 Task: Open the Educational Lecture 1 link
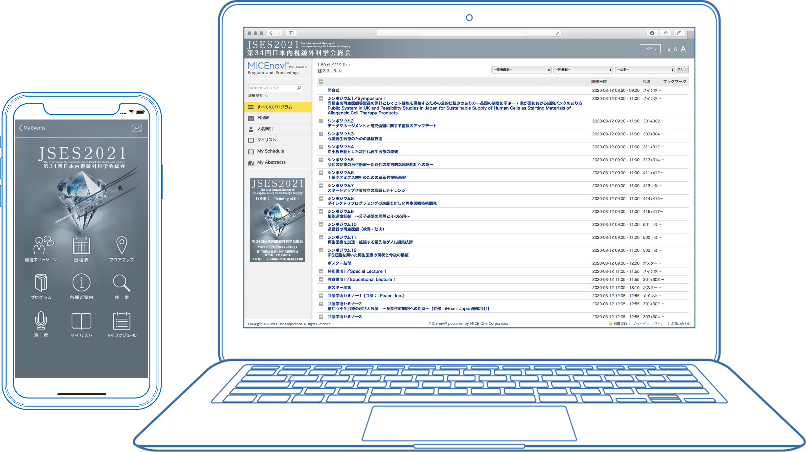[361, 280]
